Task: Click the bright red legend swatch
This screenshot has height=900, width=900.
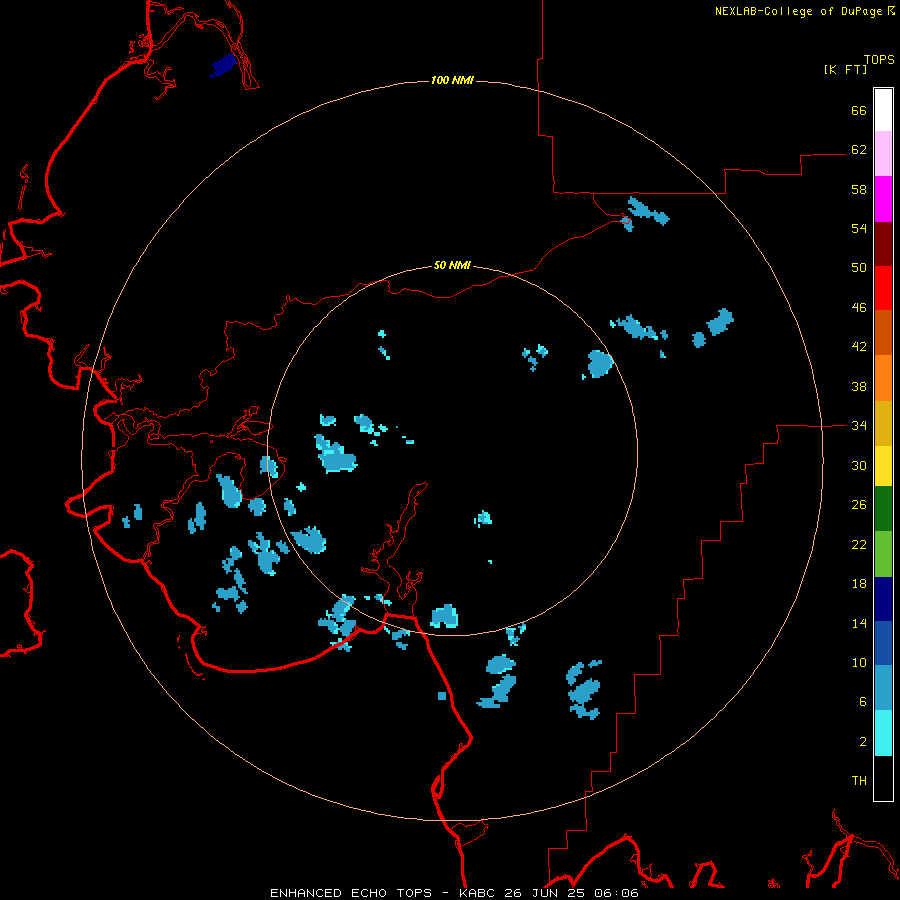Action: coord(883,288)
